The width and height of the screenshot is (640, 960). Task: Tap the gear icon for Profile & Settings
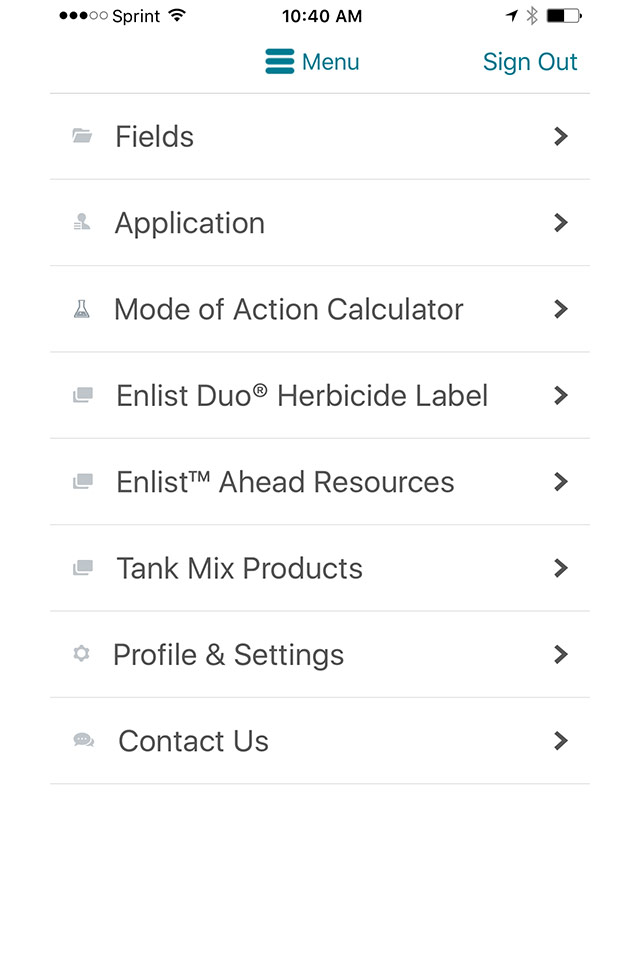pos(81,654)
